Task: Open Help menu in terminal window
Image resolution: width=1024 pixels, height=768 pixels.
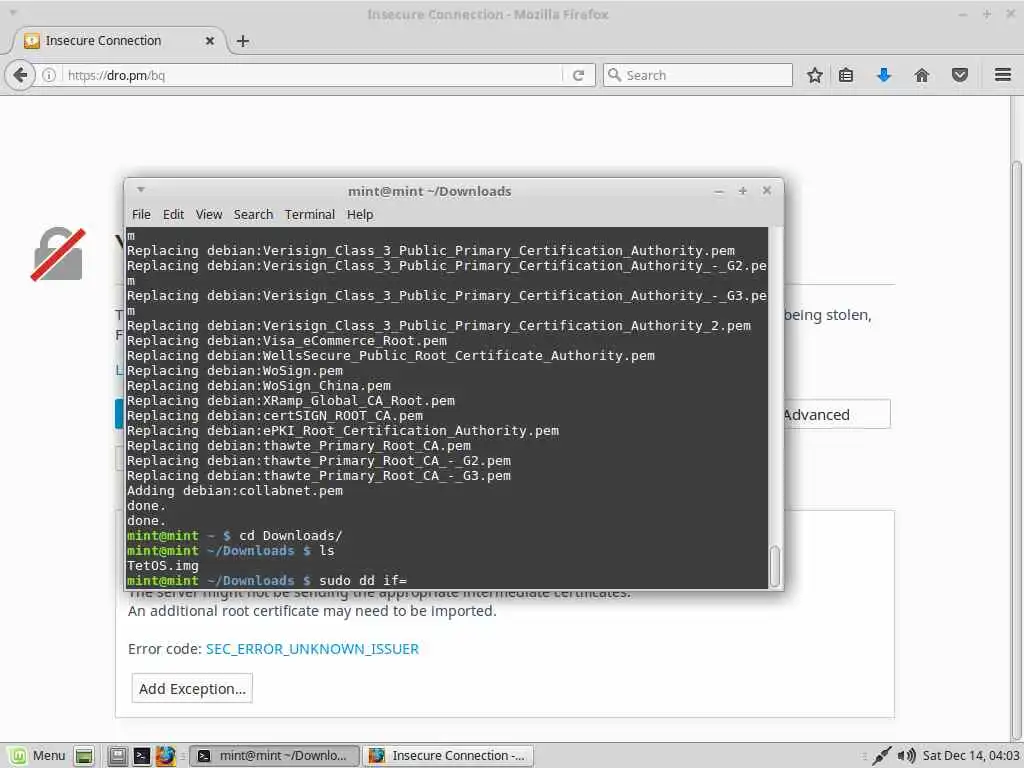Action: tap(360, 214)
